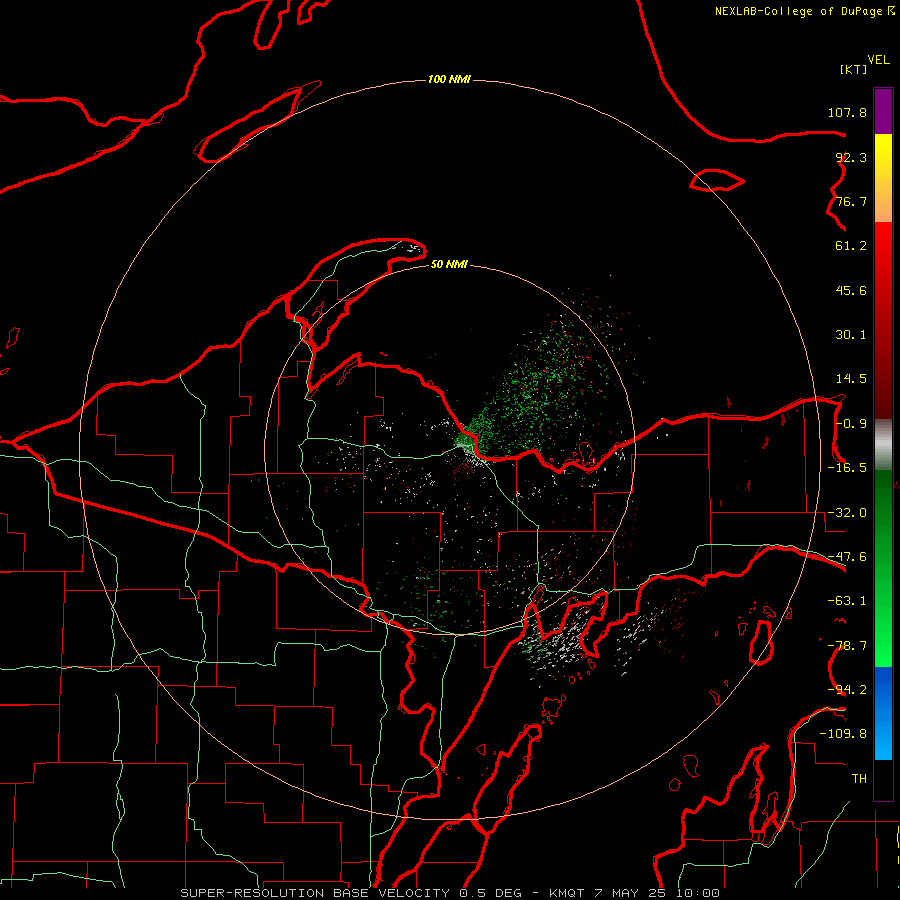The height and width of the screenshot is (900, 900).
Task: Click the [KT] units label
Action: click(854, 69)
